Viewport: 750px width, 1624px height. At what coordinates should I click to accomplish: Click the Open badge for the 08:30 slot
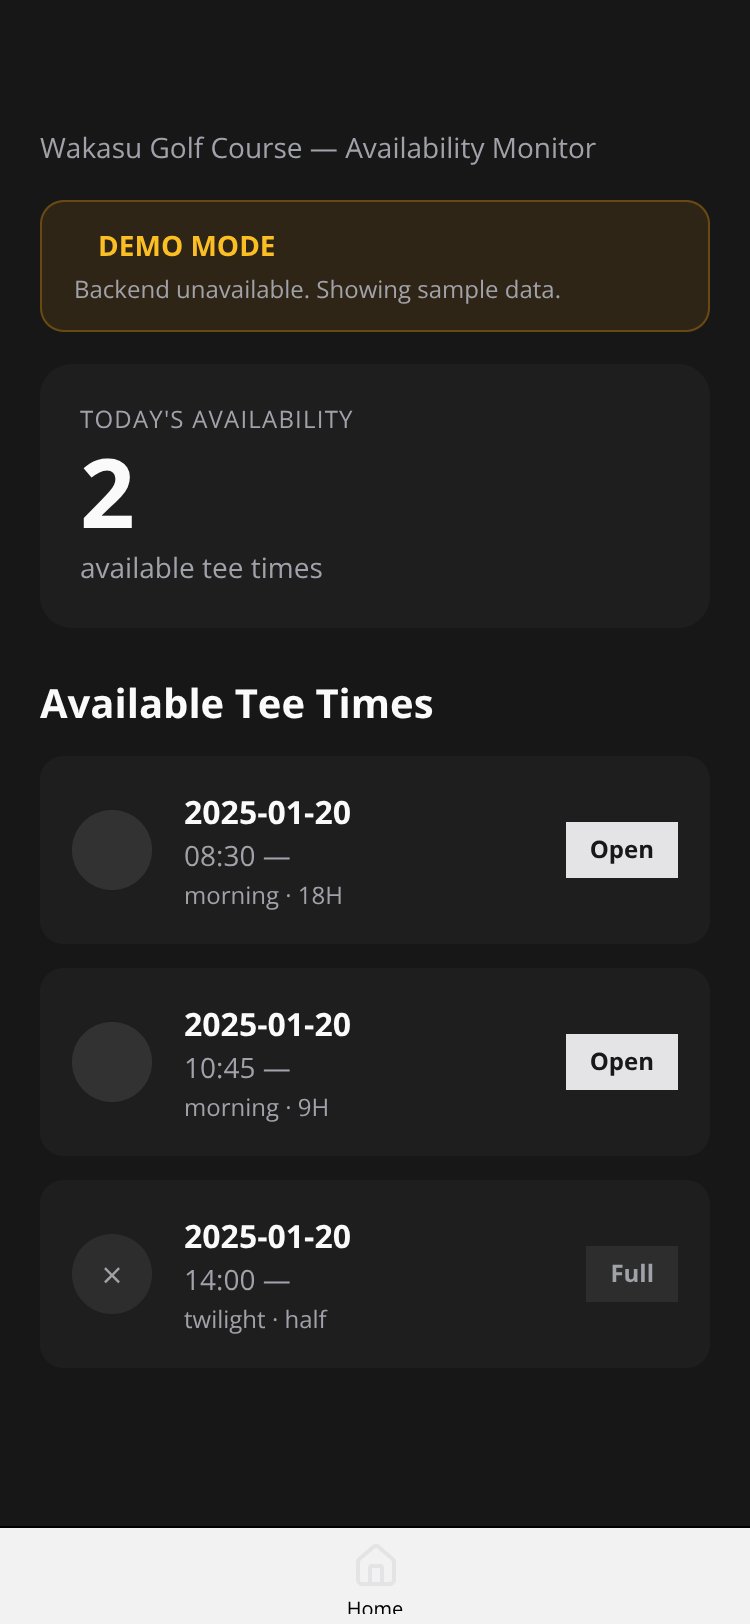[622, 850]
